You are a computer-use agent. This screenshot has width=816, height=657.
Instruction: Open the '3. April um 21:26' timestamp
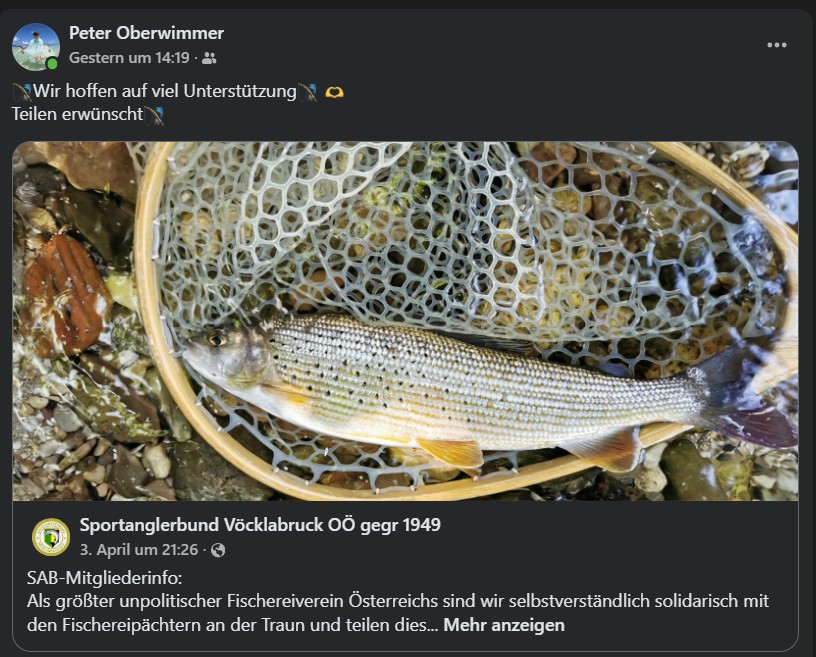139,550
